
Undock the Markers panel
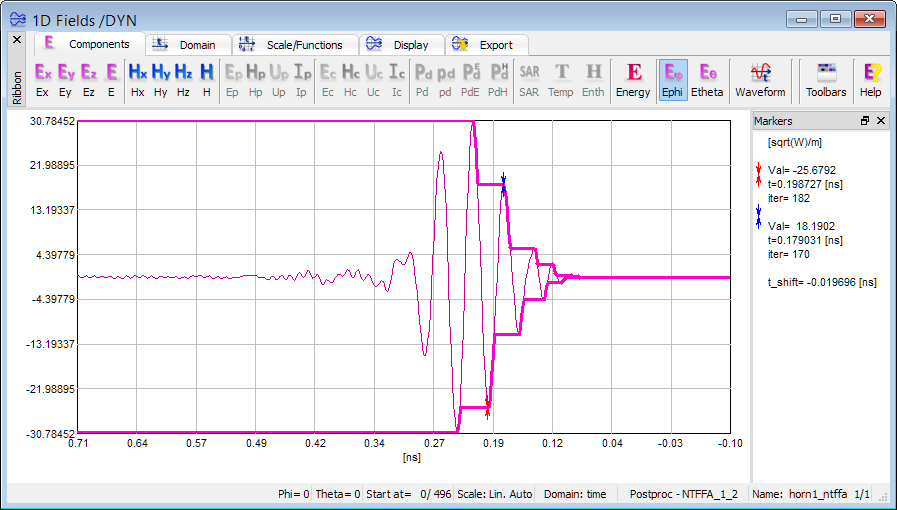(865, 120)
